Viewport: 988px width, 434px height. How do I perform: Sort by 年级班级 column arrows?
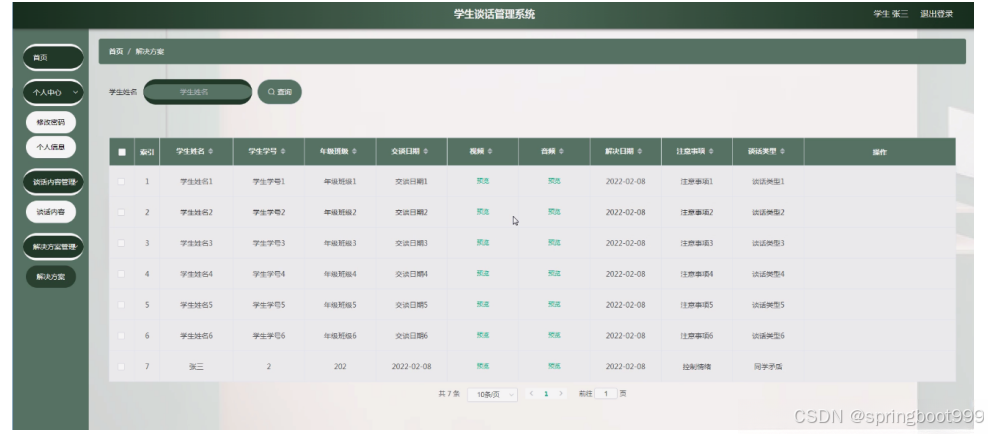point(354,152)
